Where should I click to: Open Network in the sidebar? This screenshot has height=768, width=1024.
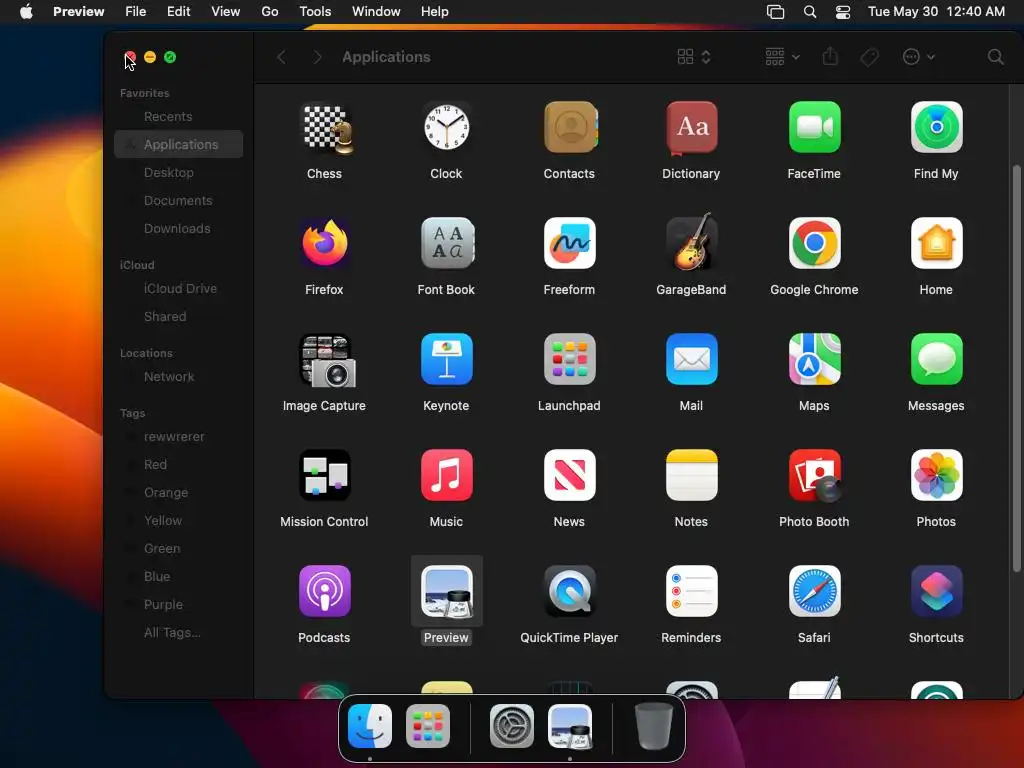click(178, 376)
